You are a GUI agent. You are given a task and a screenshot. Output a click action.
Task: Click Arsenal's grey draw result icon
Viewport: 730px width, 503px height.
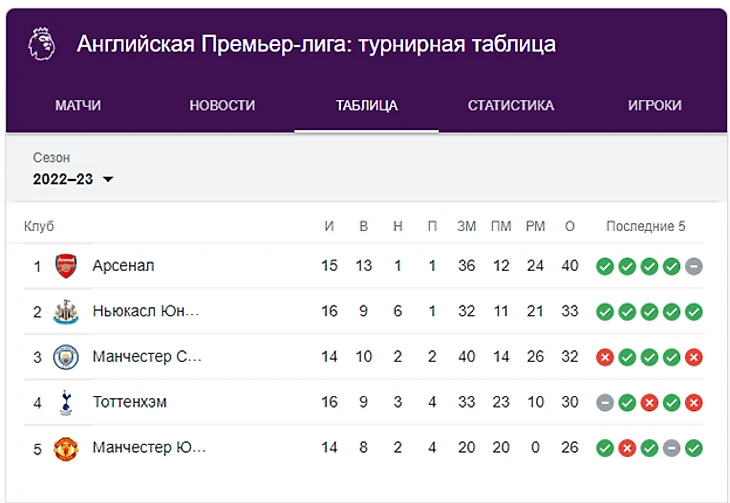694,266
